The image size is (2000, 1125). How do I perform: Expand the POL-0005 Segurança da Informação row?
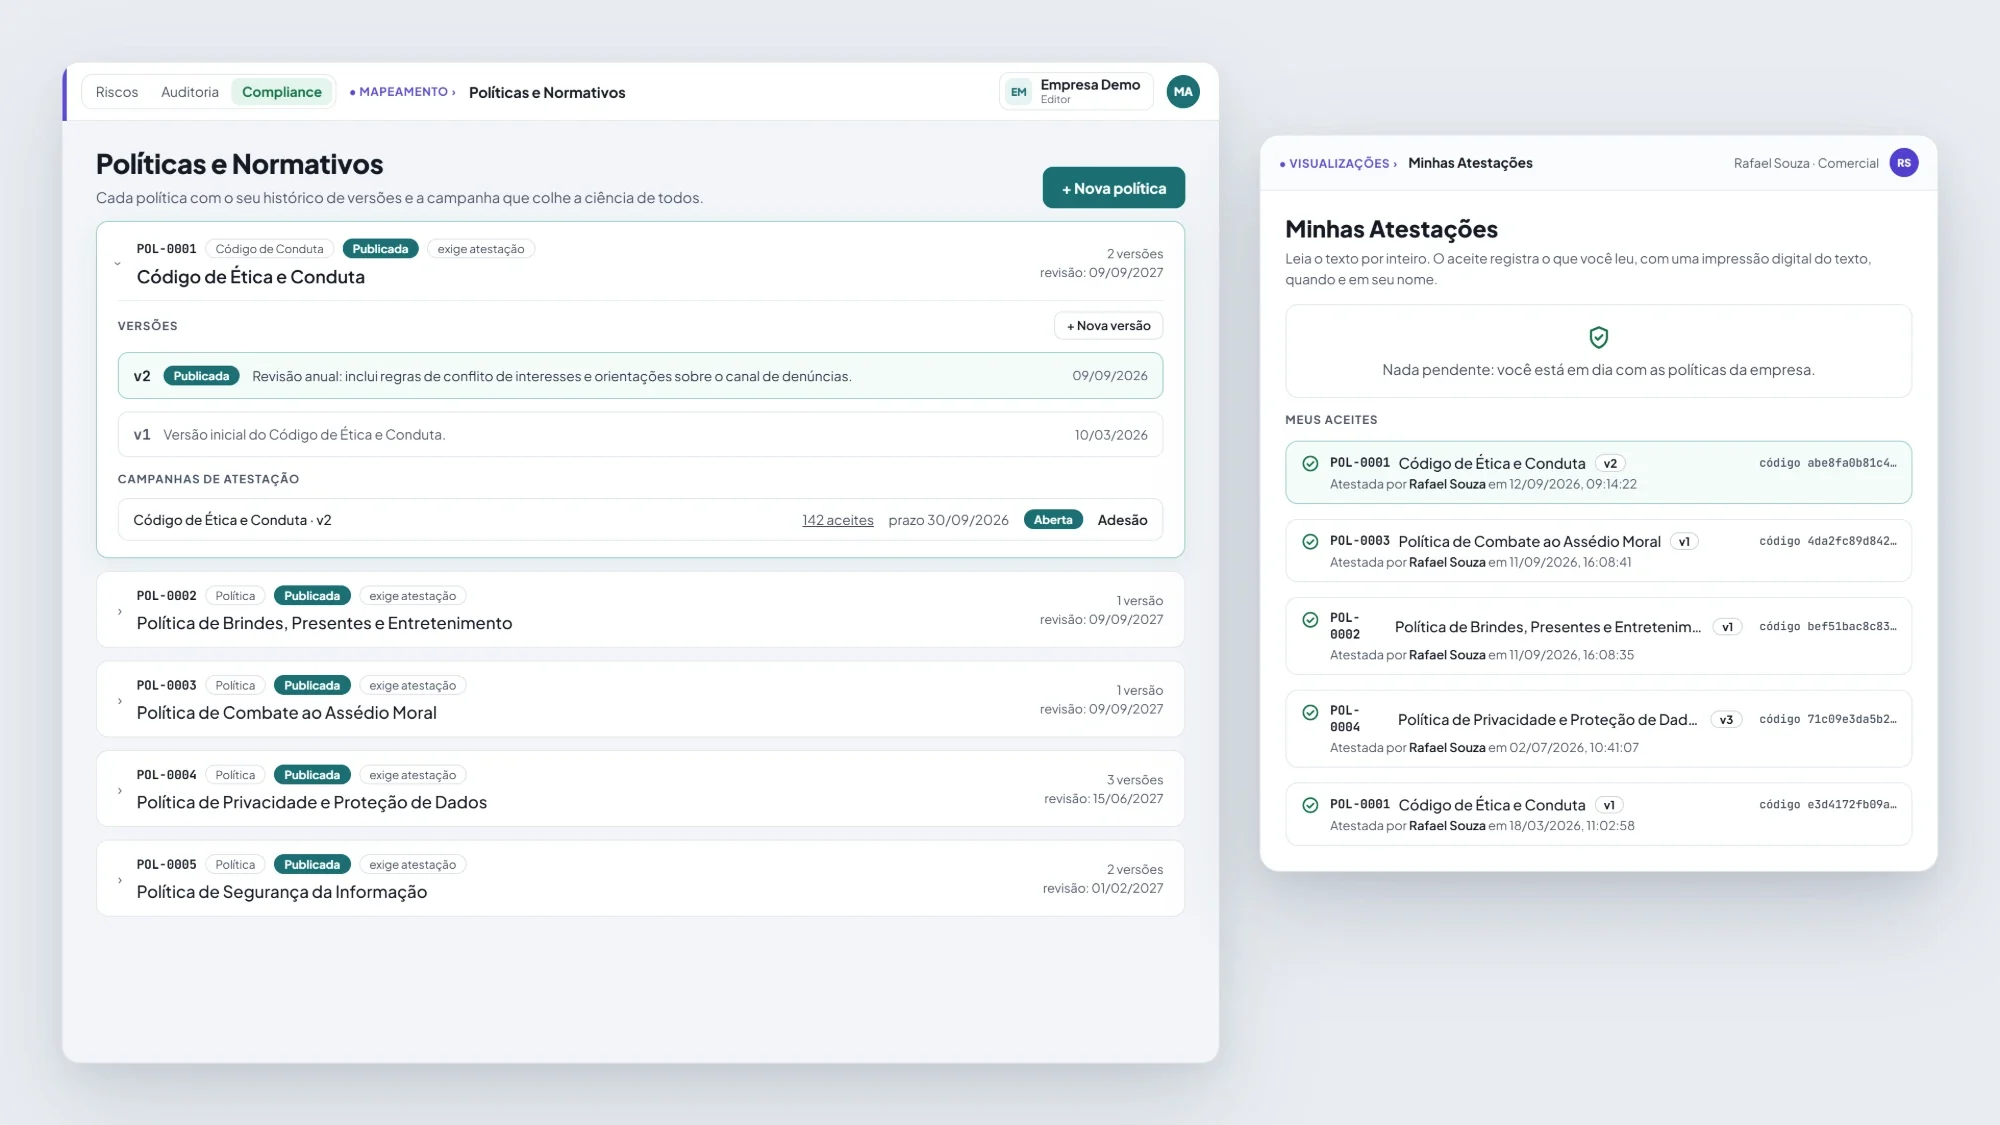[120, 880]
